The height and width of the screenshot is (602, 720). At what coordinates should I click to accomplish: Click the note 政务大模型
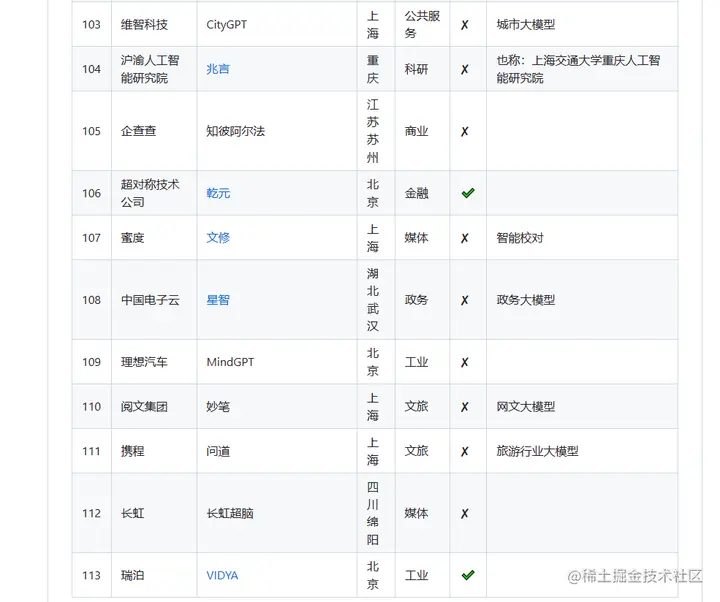coord(526,300)
